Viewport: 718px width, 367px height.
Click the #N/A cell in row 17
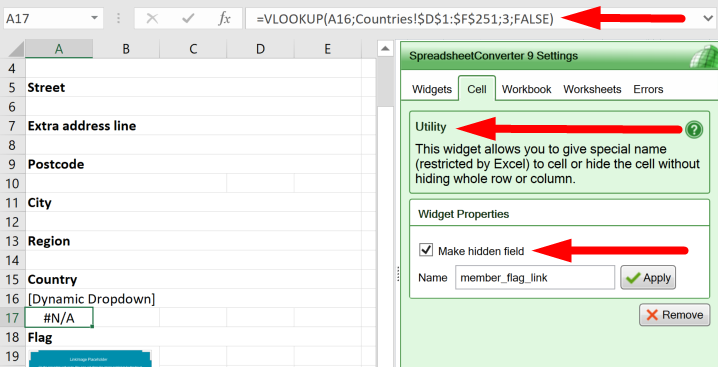pos(59,318)
